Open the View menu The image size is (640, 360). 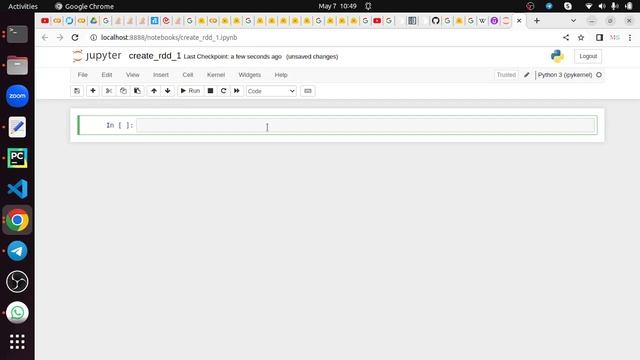[133, 75]
